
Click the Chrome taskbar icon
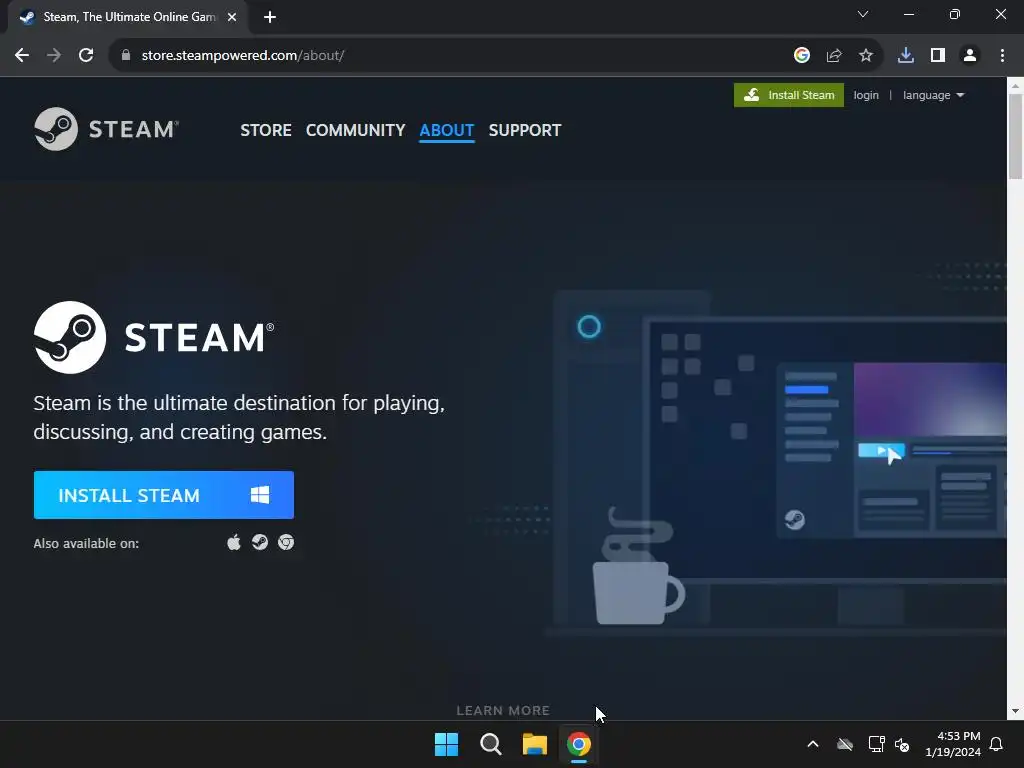point(579,744)
